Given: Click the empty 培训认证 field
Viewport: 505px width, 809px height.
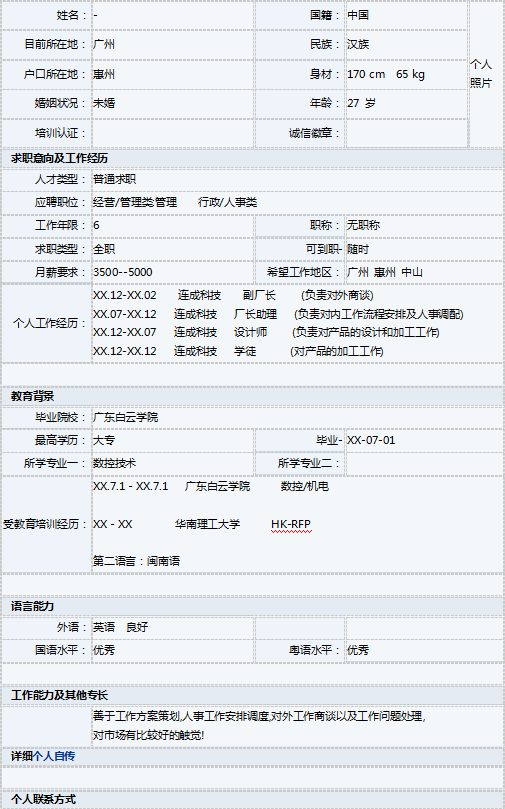Looking at the screenshot, I should tap(173, 133).
